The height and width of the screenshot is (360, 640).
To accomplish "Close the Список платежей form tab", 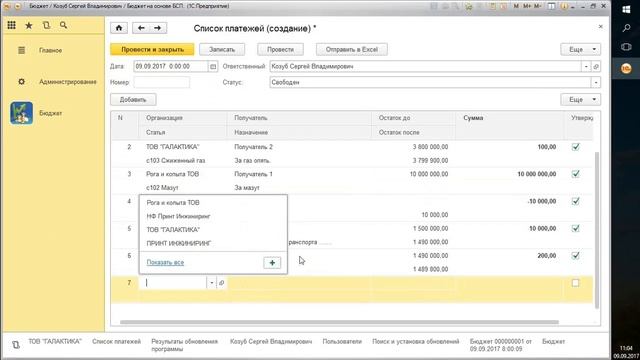I will point(600,27).
